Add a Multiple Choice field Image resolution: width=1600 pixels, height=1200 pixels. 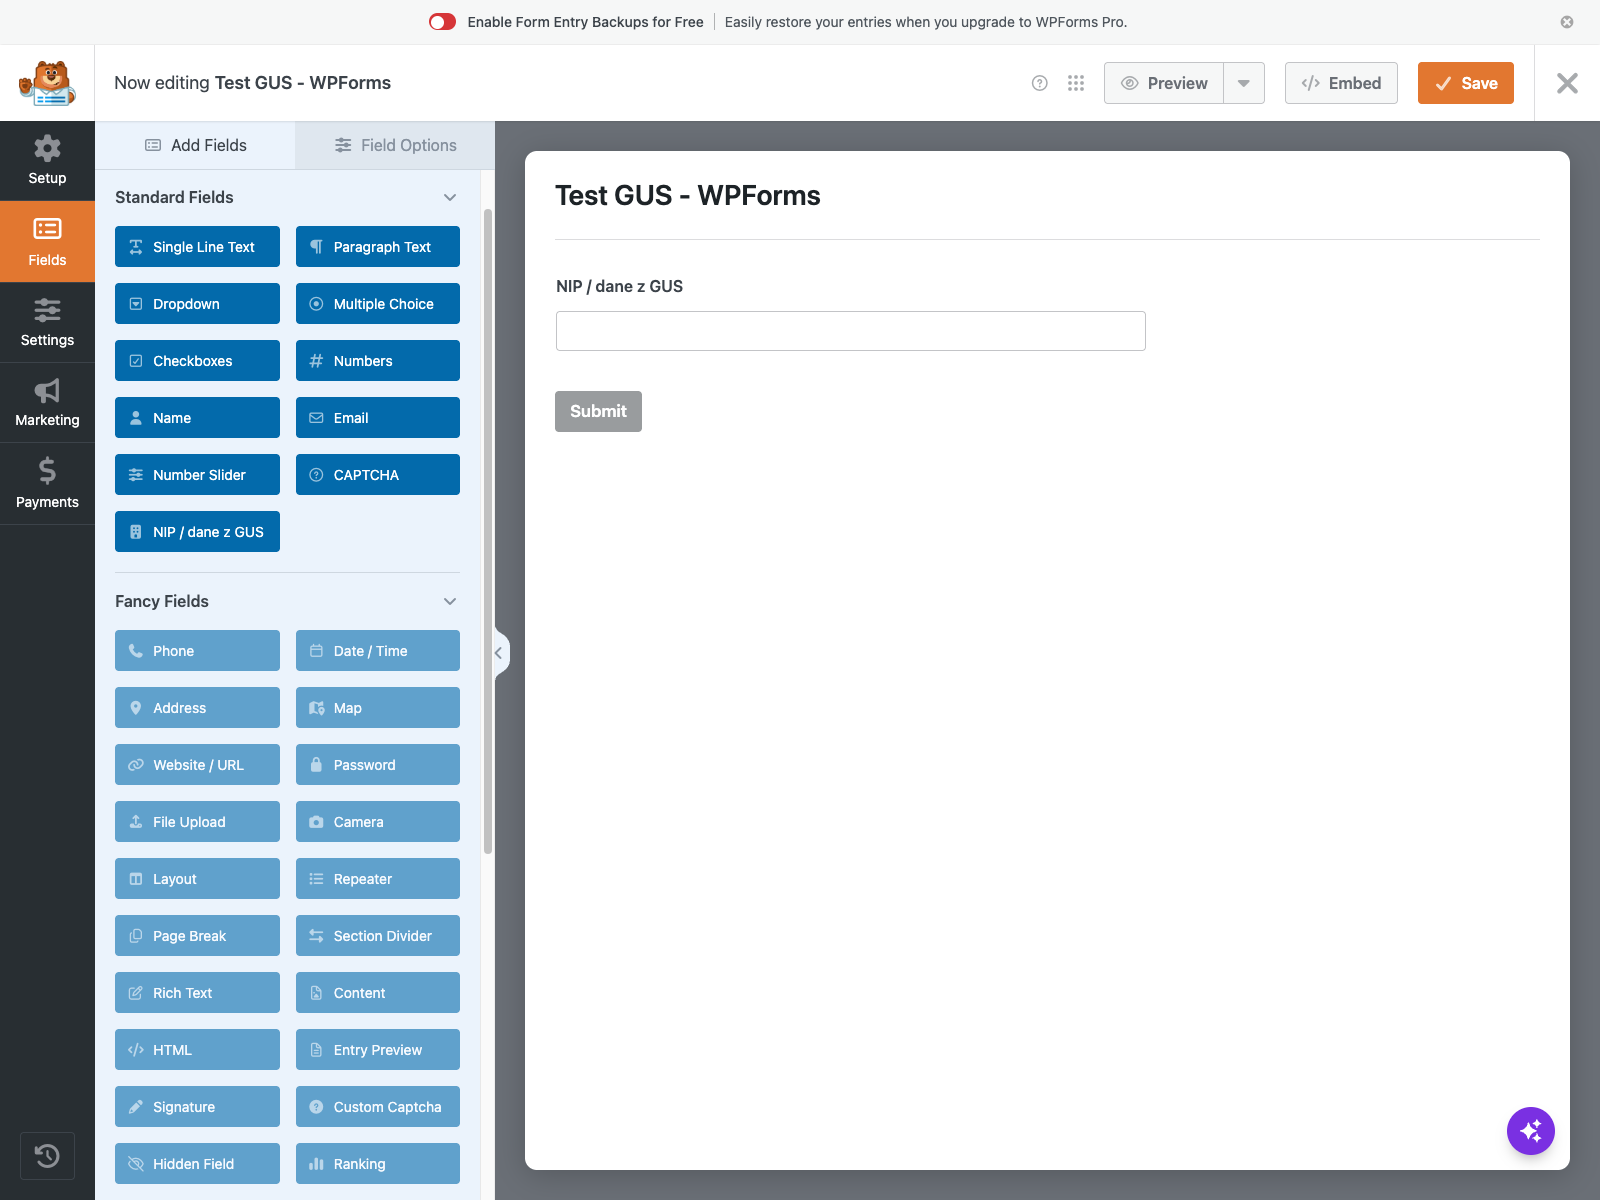pyautogui.click(x=378, y=304)
